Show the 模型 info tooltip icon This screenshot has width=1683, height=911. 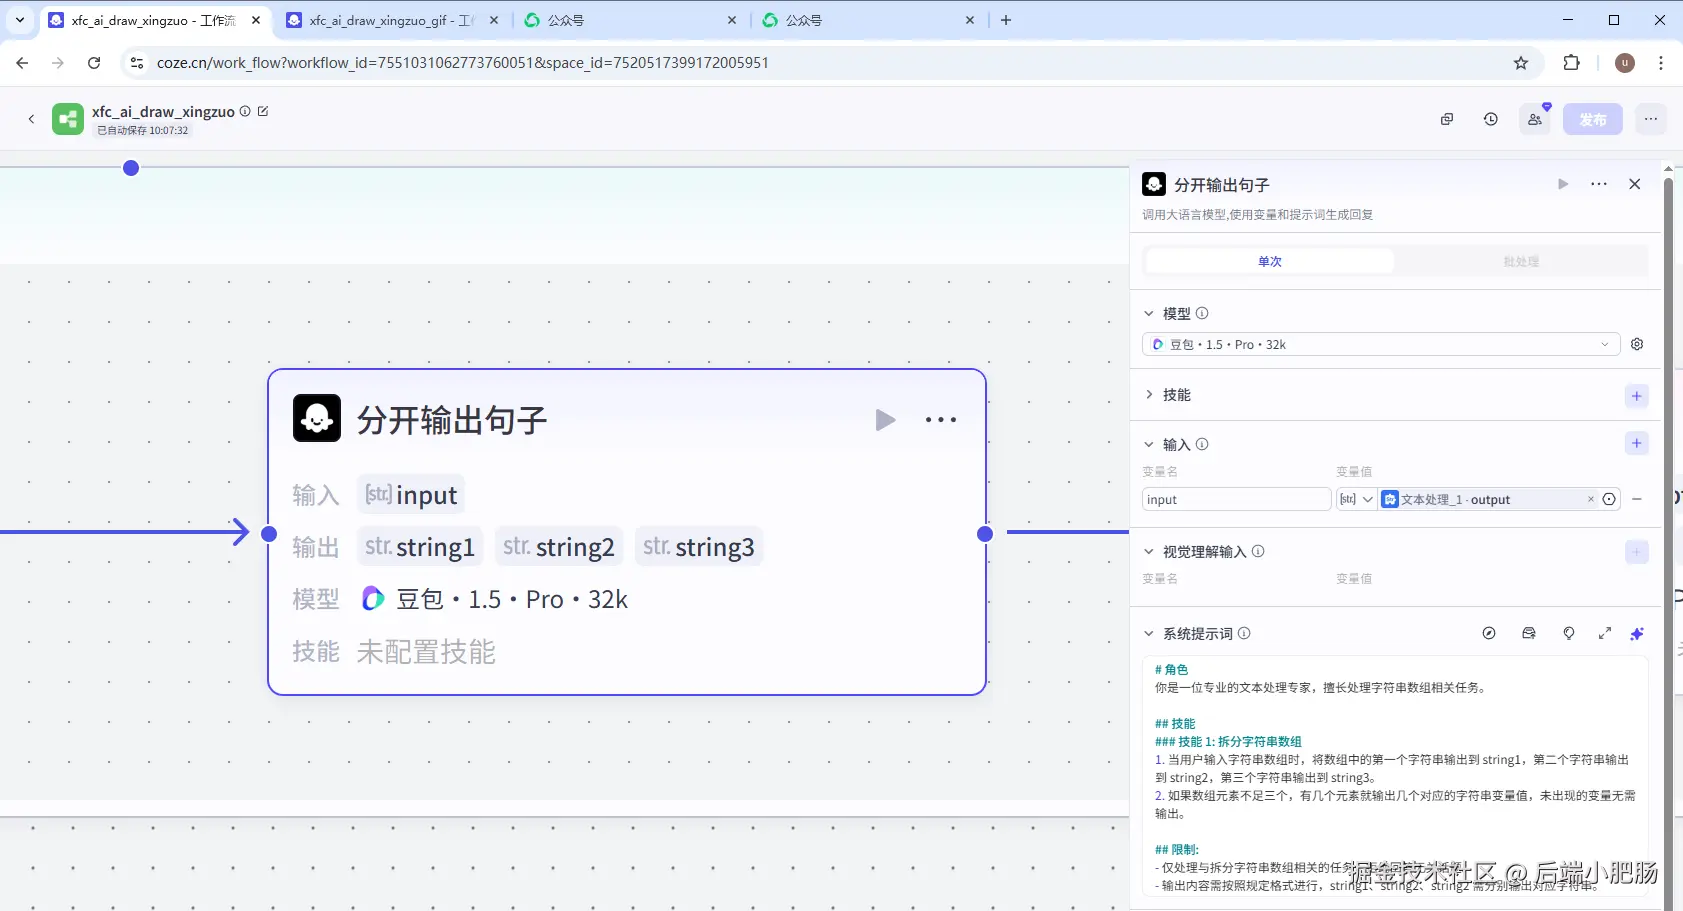point(1202,313)
